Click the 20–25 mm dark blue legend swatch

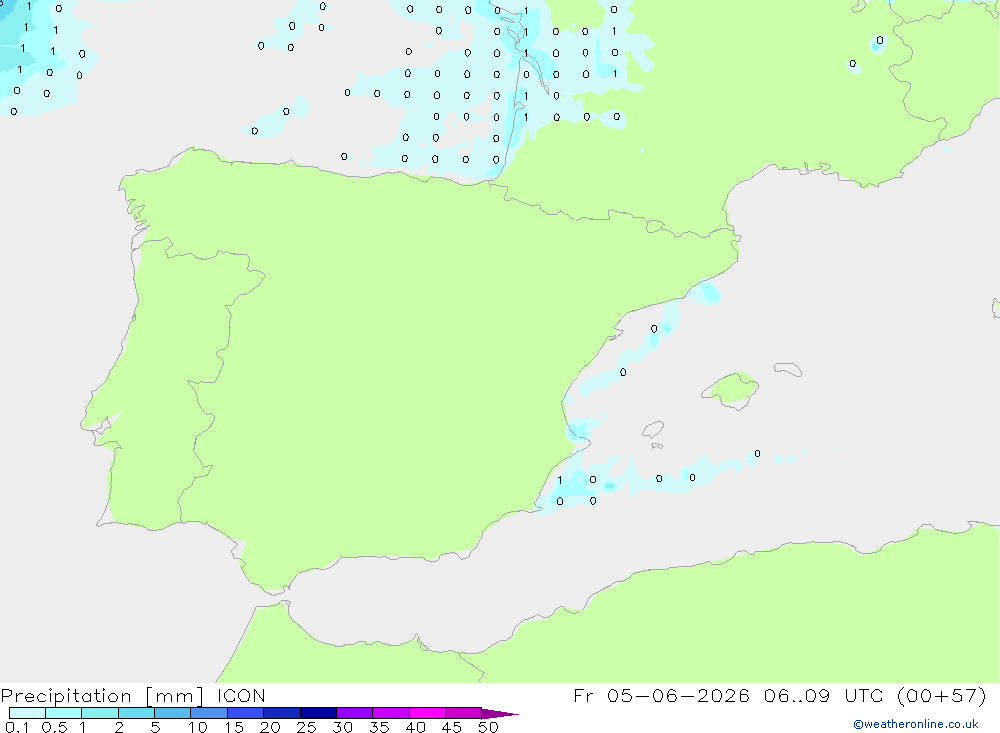pyautogui.click(x=282, y=713)
